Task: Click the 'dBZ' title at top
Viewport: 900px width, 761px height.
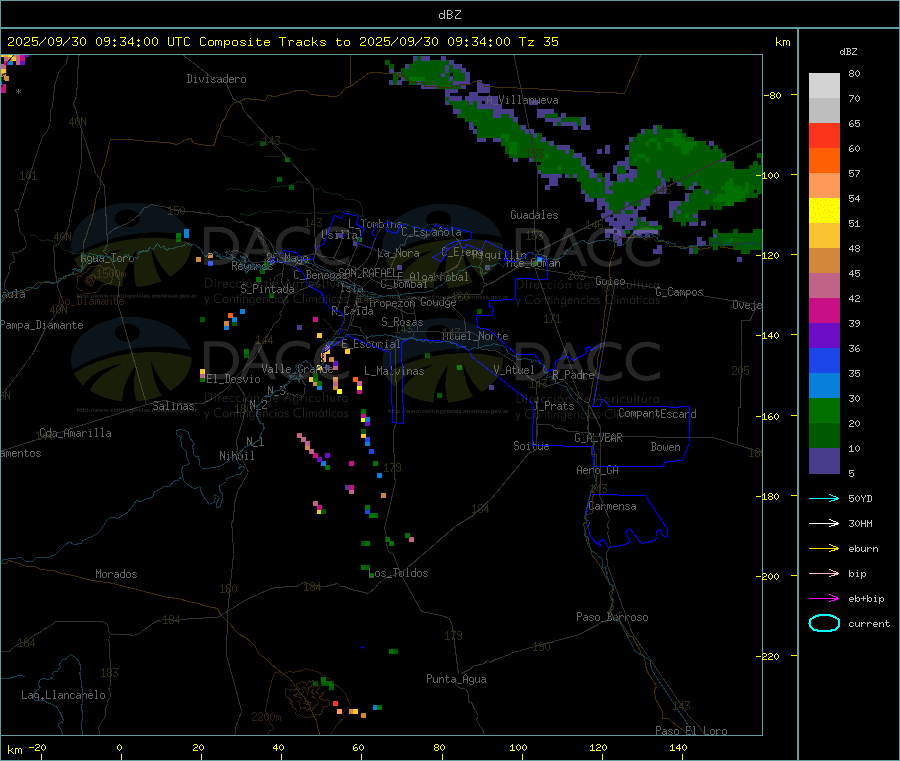Action: click(449, 15)
